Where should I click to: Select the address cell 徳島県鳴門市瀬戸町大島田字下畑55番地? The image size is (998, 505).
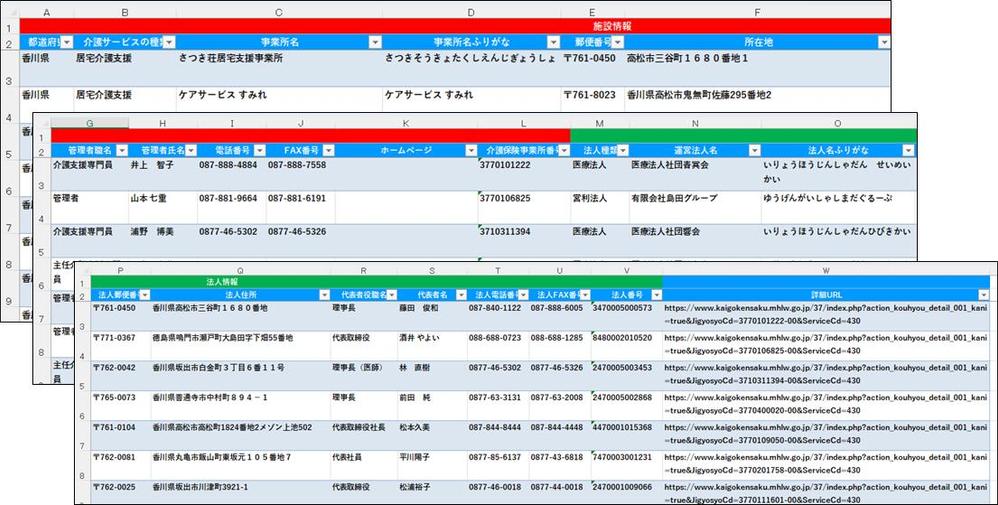[241, 344]
